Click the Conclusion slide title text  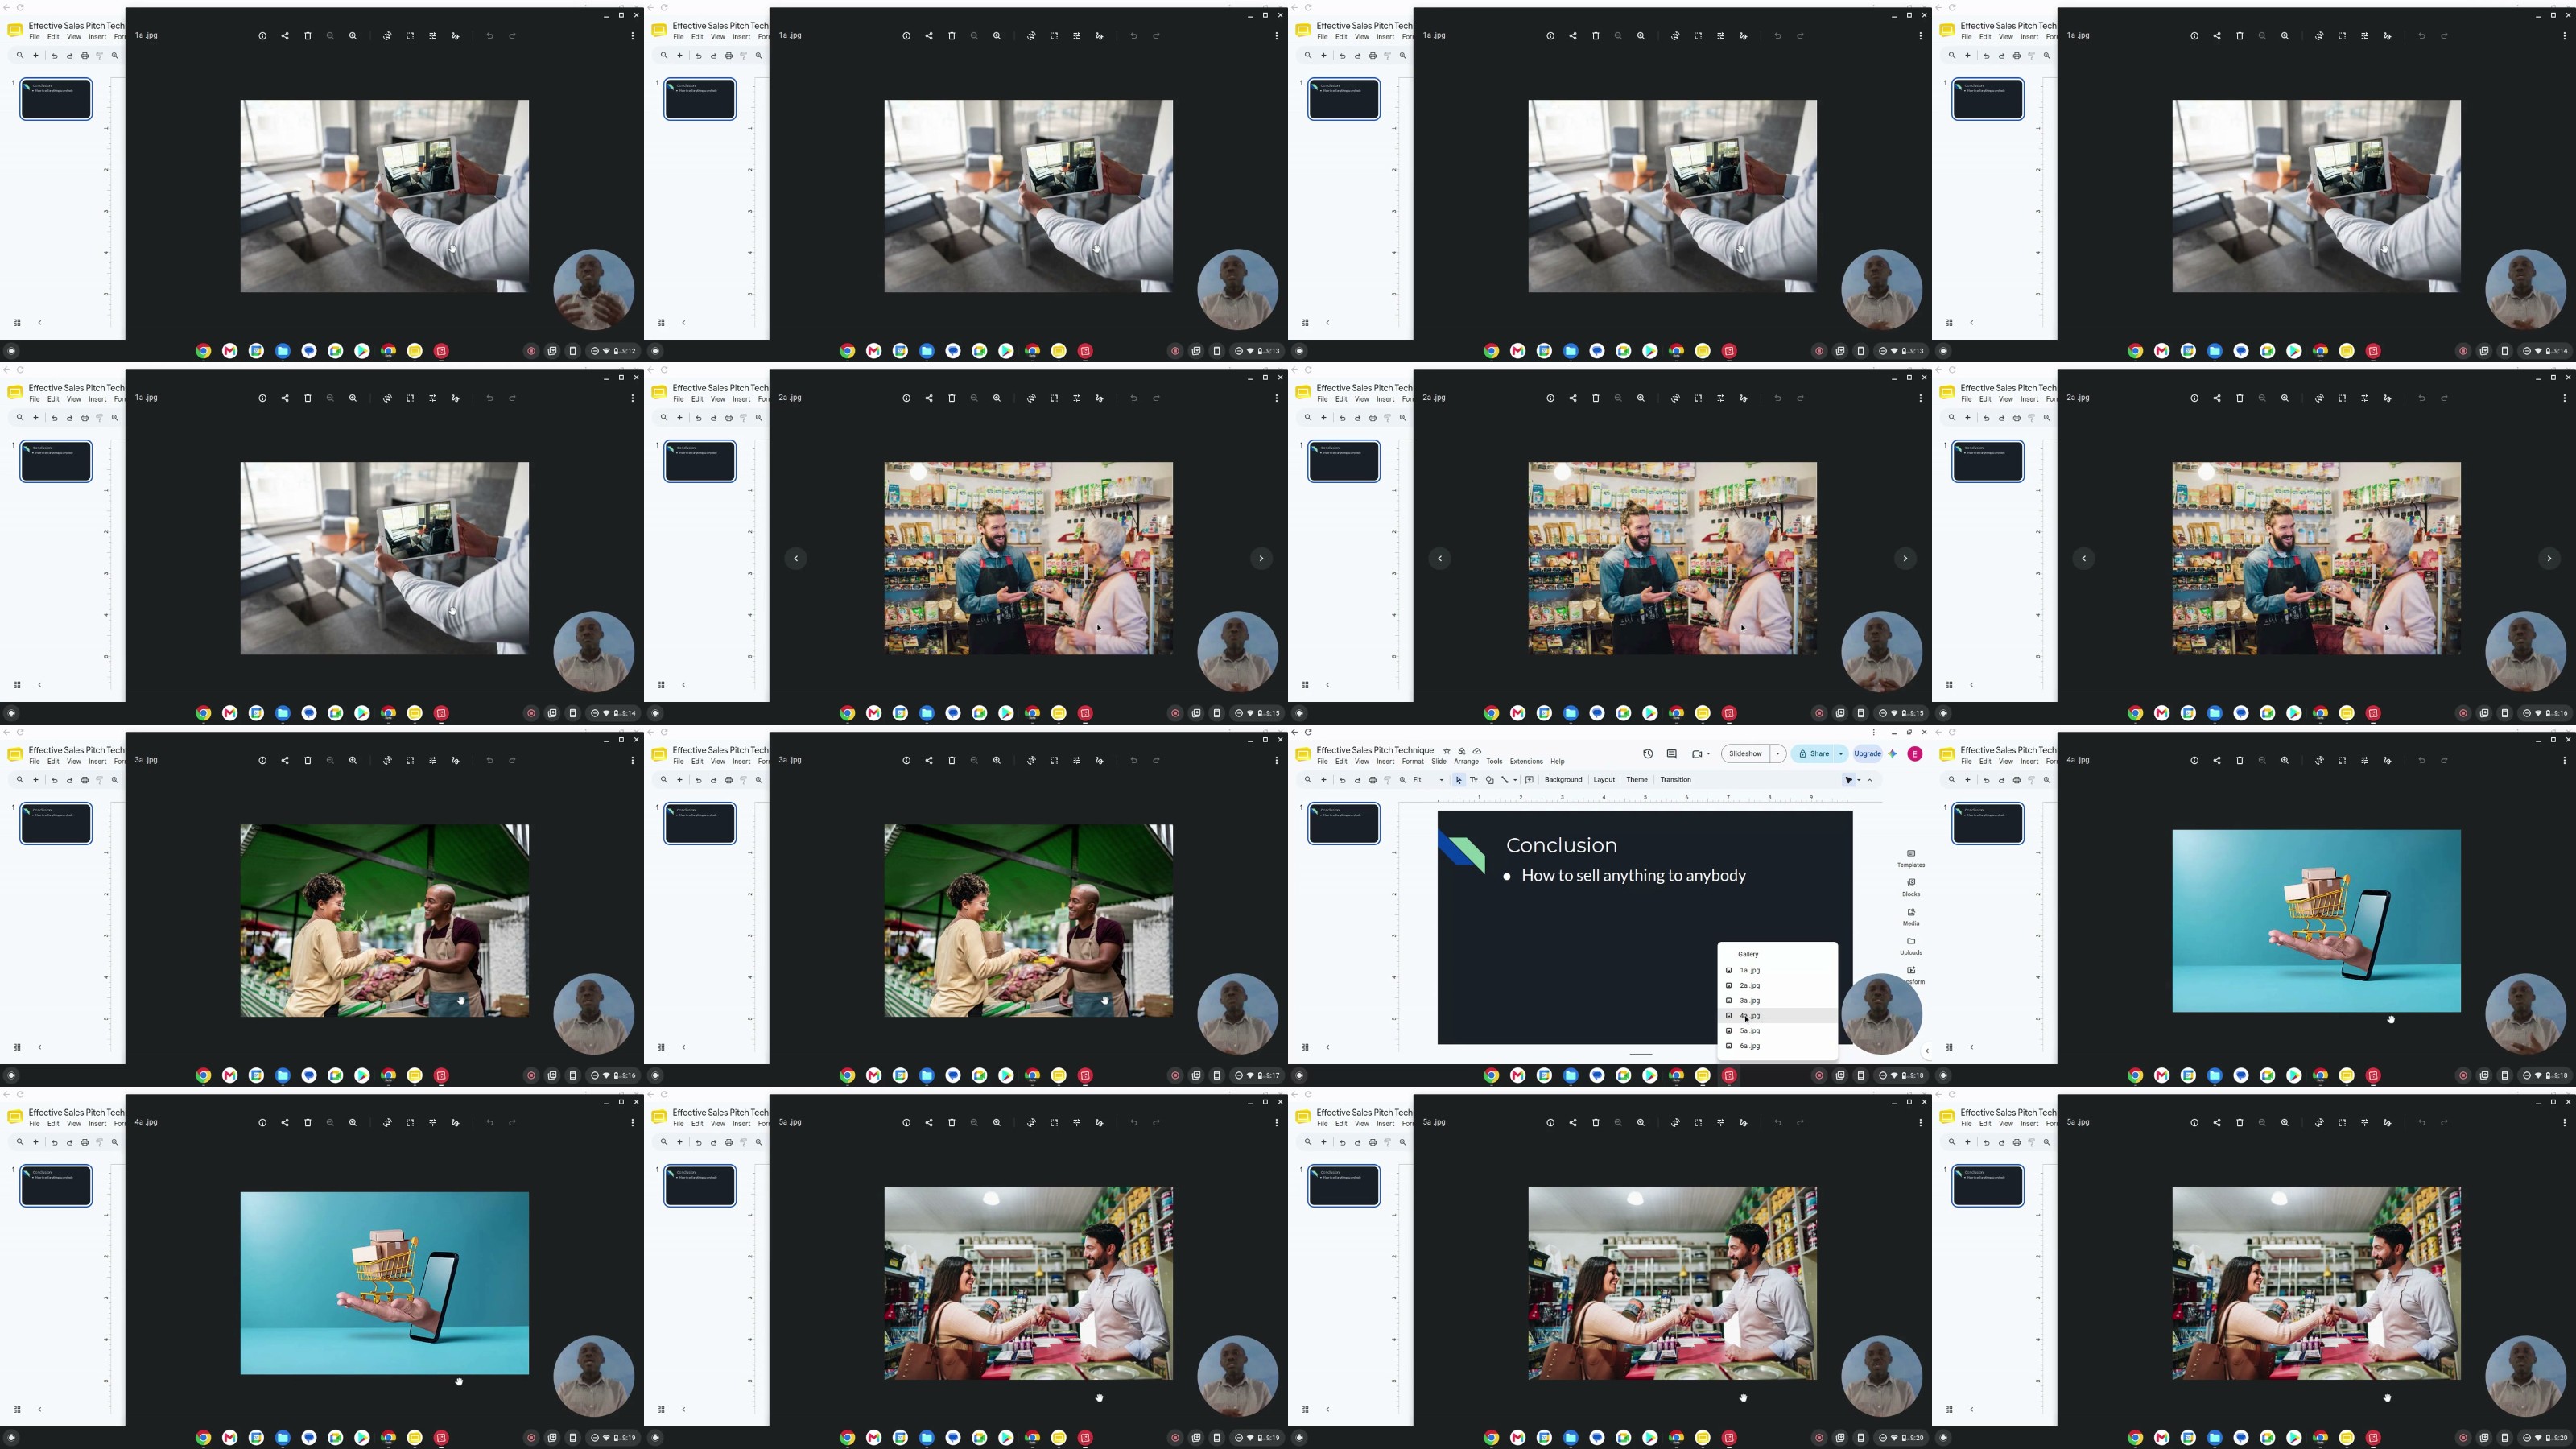click(1561, 845)
